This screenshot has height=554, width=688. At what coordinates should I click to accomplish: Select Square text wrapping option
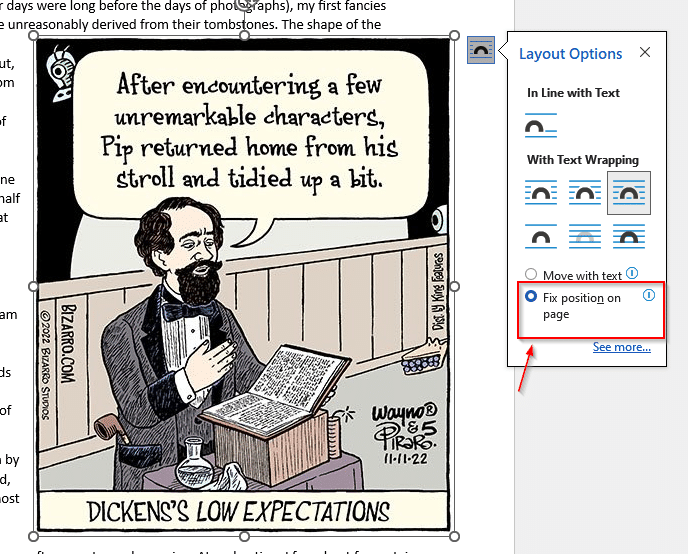(541, 193)
